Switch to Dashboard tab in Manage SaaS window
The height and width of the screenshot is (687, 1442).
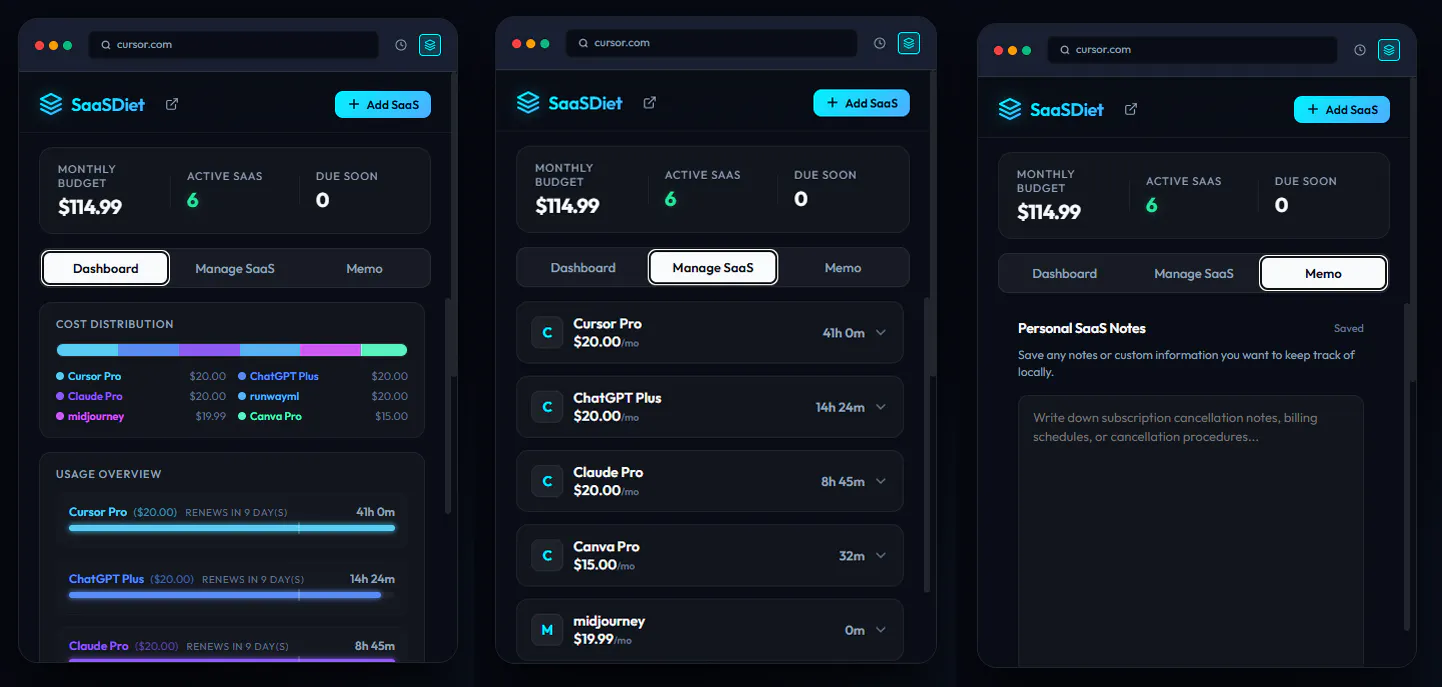tap(583, 267)
